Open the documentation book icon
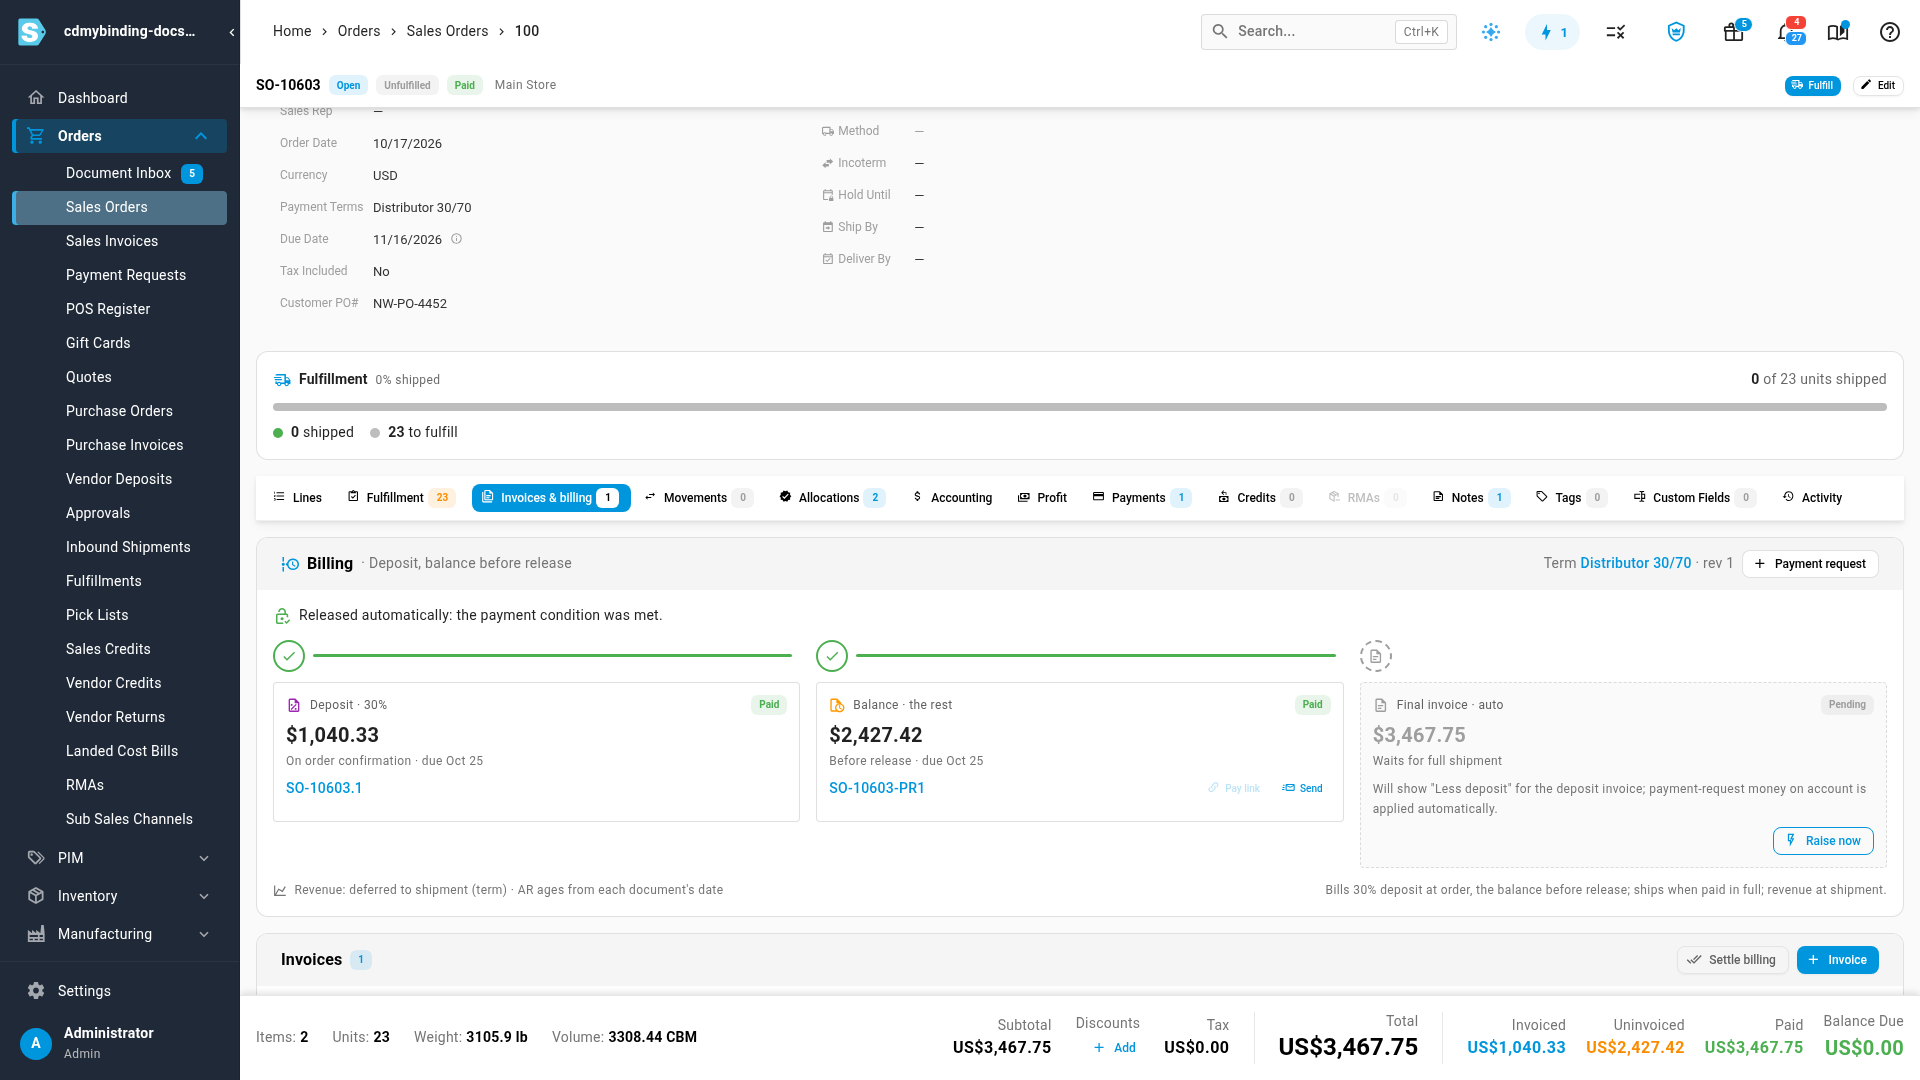The width and height of the screenshot is (1920, 1080). point(1837,32)
